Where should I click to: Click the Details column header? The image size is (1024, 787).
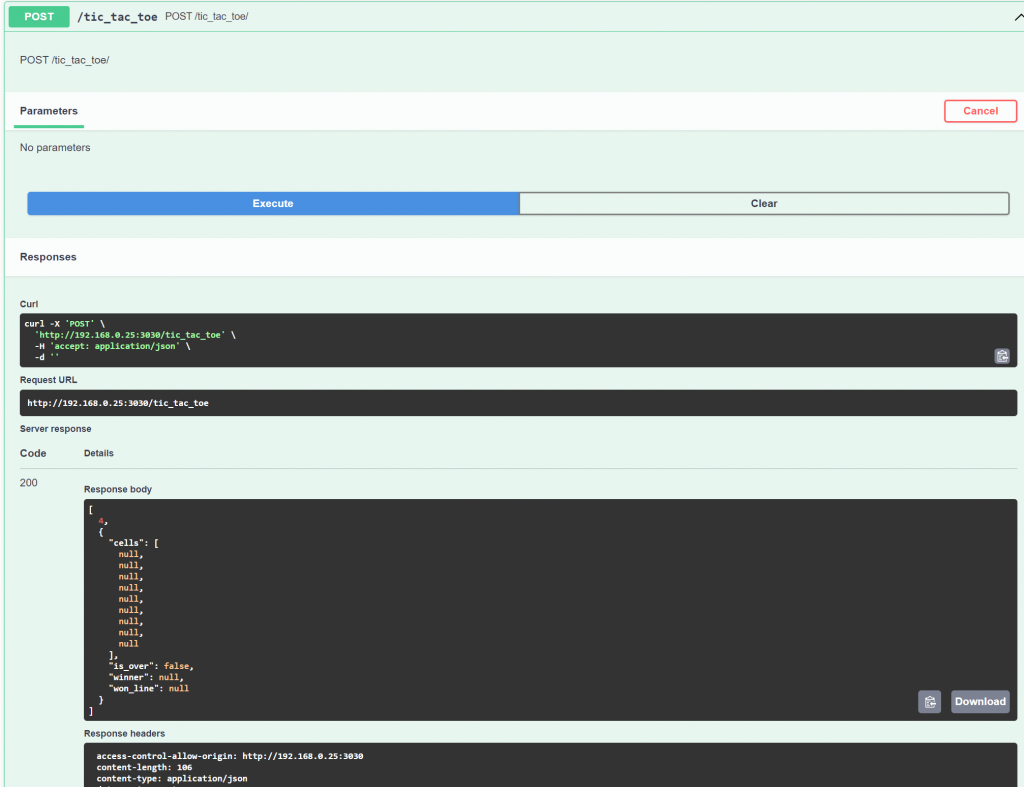[x=99, y=453]
